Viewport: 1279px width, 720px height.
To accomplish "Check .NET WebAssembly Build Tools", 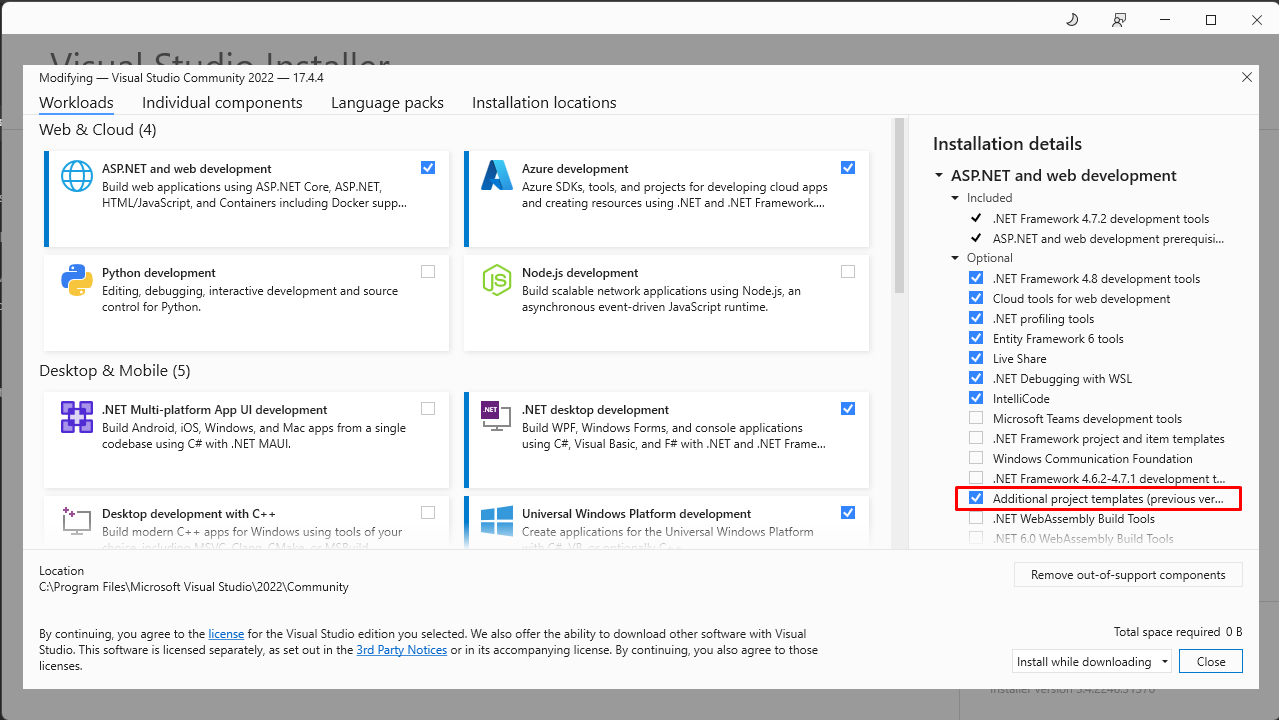I will click(976, 518).
